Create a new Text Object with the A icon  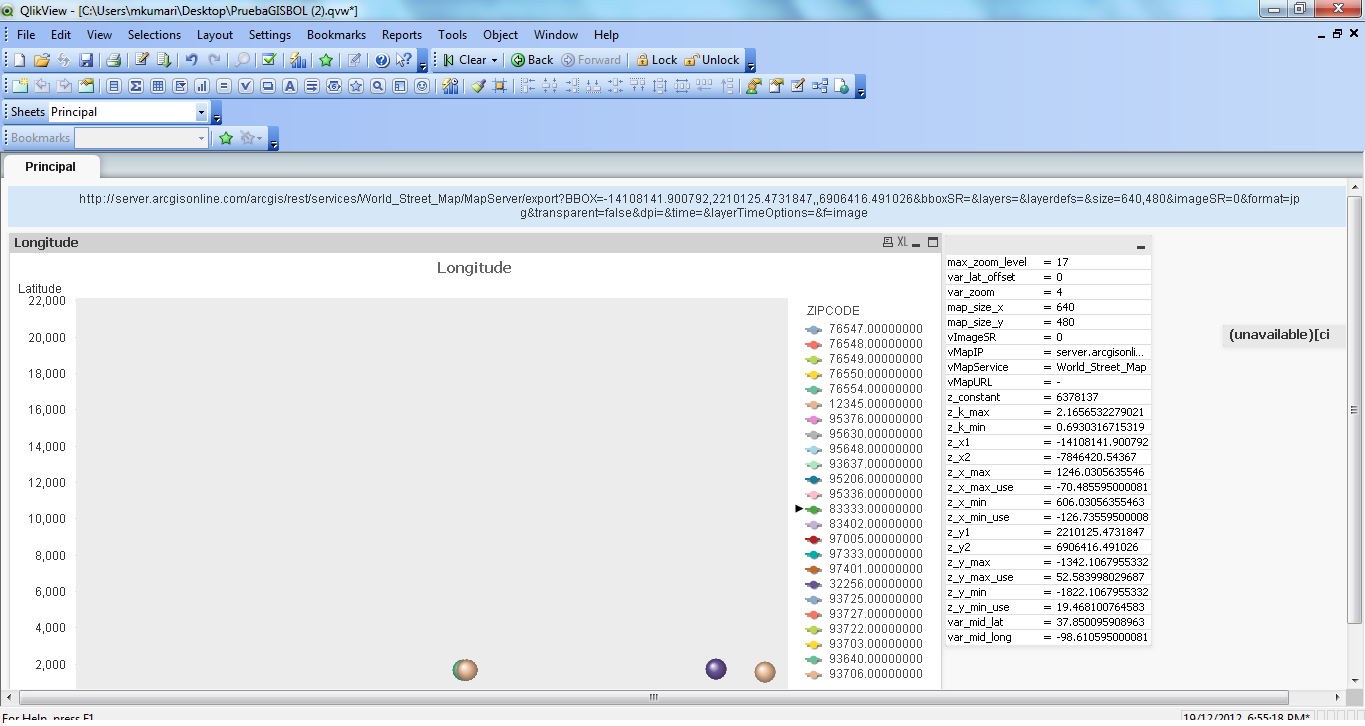[x=290, y=86]
